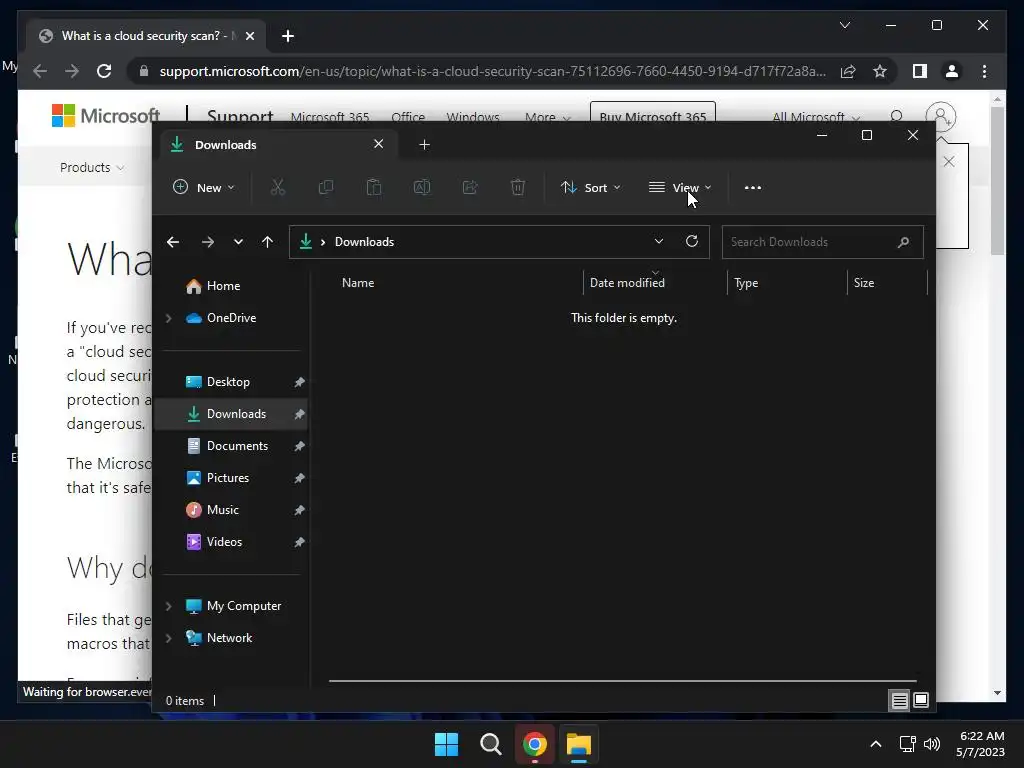This screenshot has height=768, width=1024.
Task: Select Music in navigation pane
Action: click(x=230, y=510)
